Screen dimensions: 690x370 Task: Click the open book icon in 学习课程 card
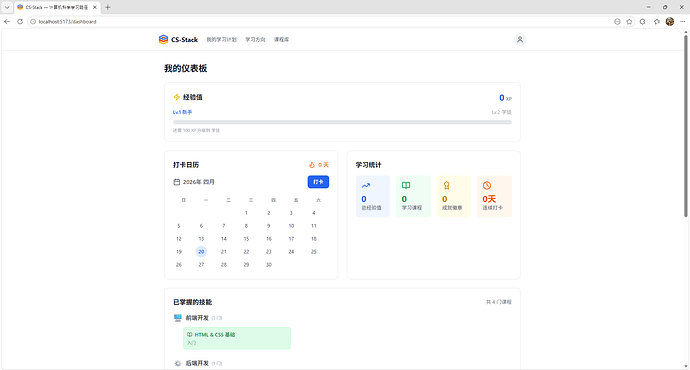[x=406, y=186]
